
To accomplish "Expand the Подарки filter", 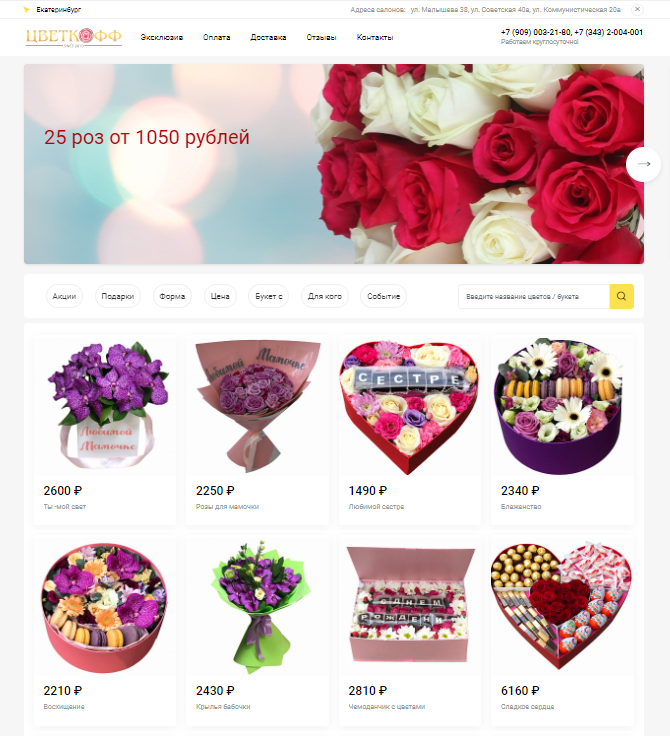I will [x=117, y=296].
